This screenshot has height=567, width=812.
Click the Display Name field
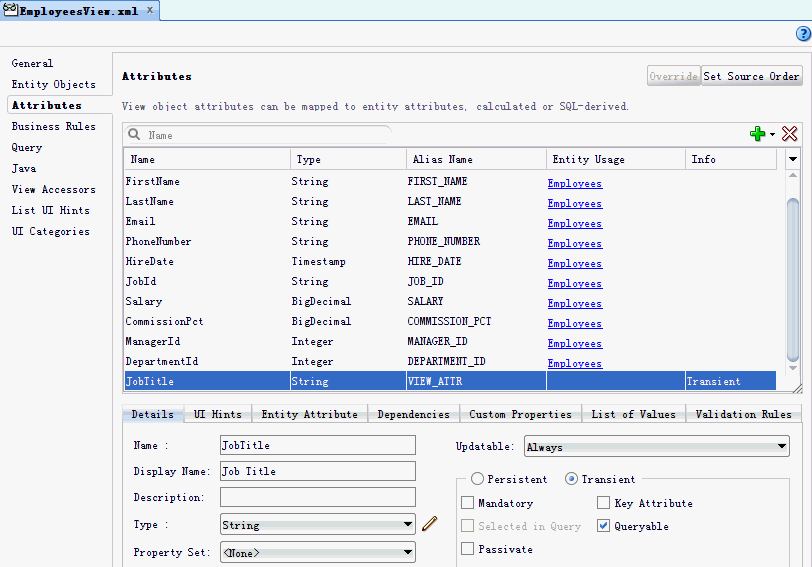(x=317, y=471)
